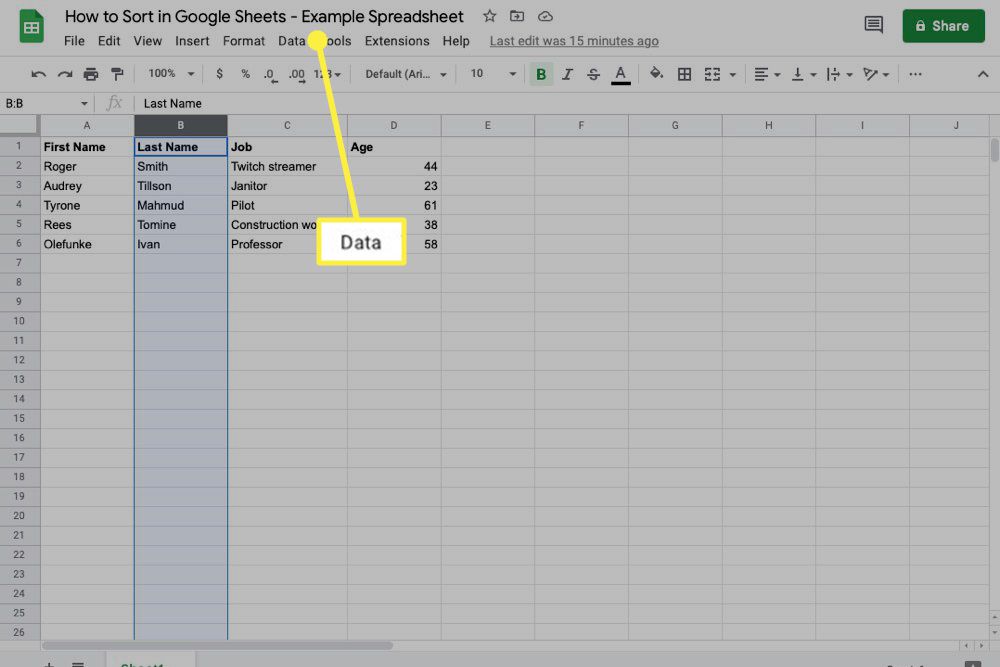Image resolution: width=1000 pixels, height=667 pixels.
Task: Open the Borders icon menu
Action: pos(684,75)
